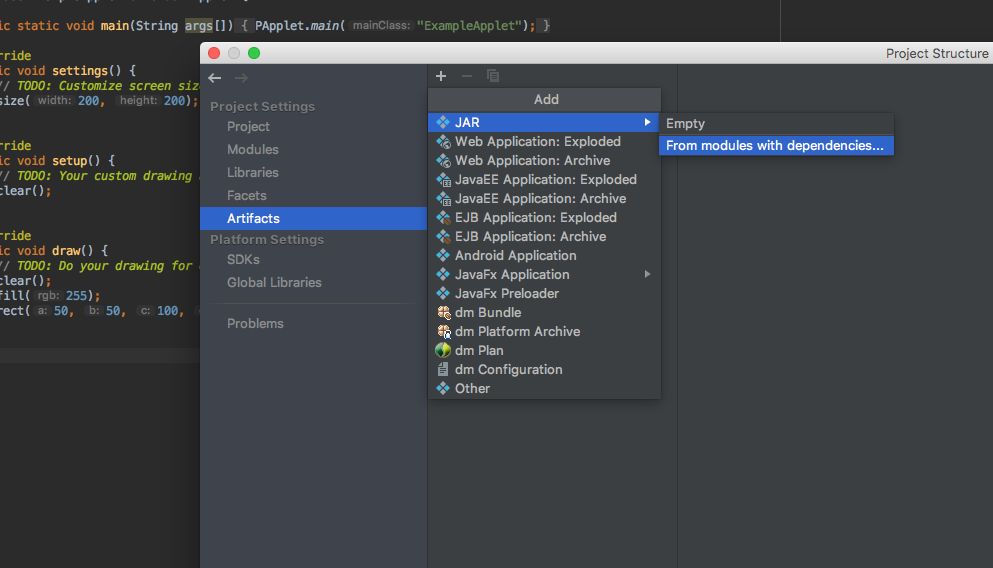Viewport: 993px width, 568px height.
Task: Click the dm Plan globe icon
Action: click(443, 351)
